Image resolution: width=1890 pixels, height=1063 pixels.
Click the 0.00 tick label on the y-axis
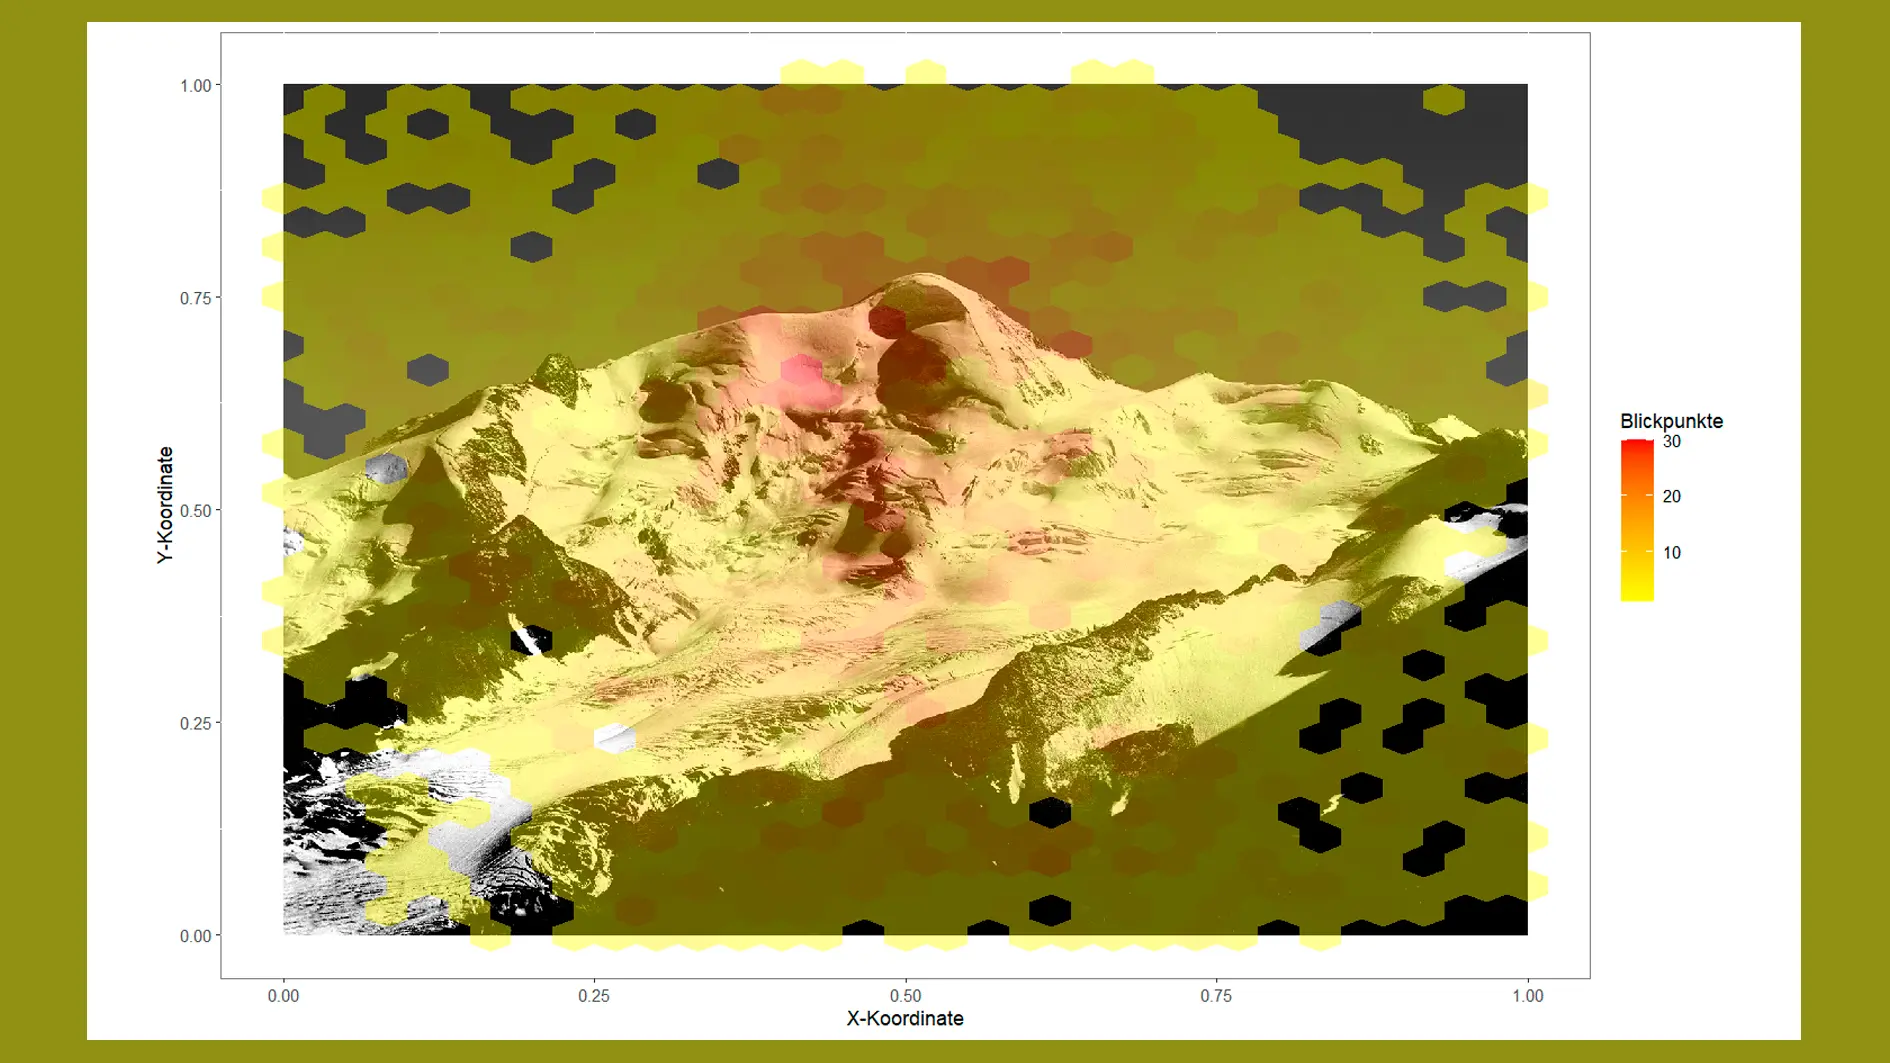[195, 936]
